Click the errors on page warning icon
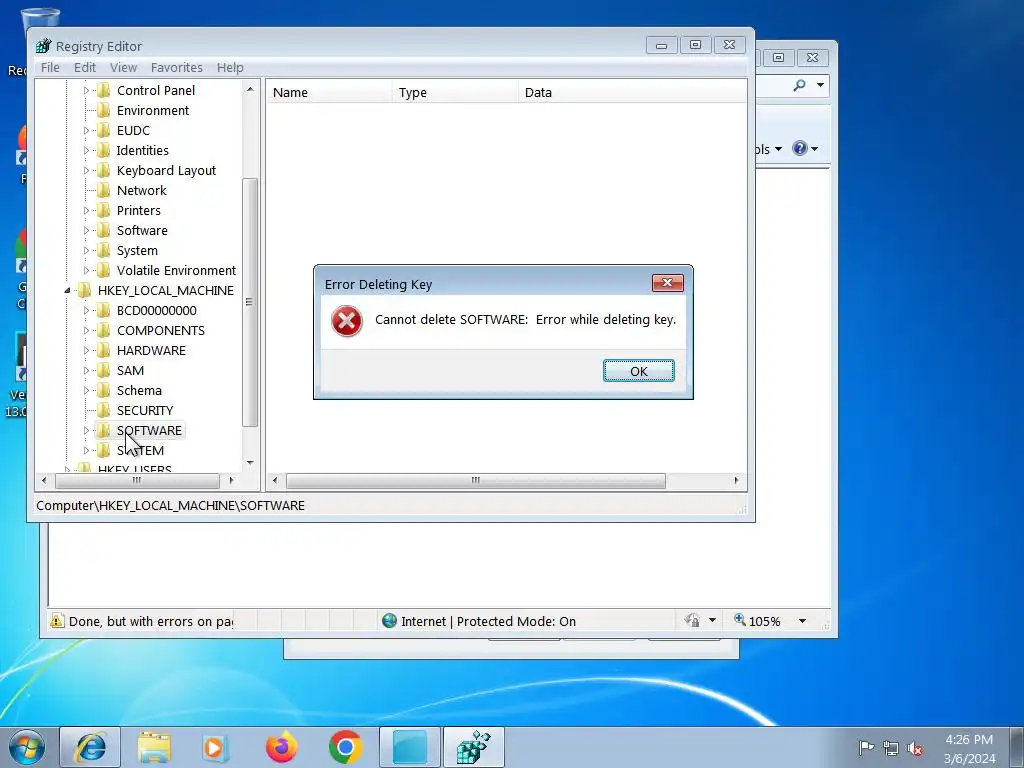The image size is (1024, 768). [x=57, y=620]
